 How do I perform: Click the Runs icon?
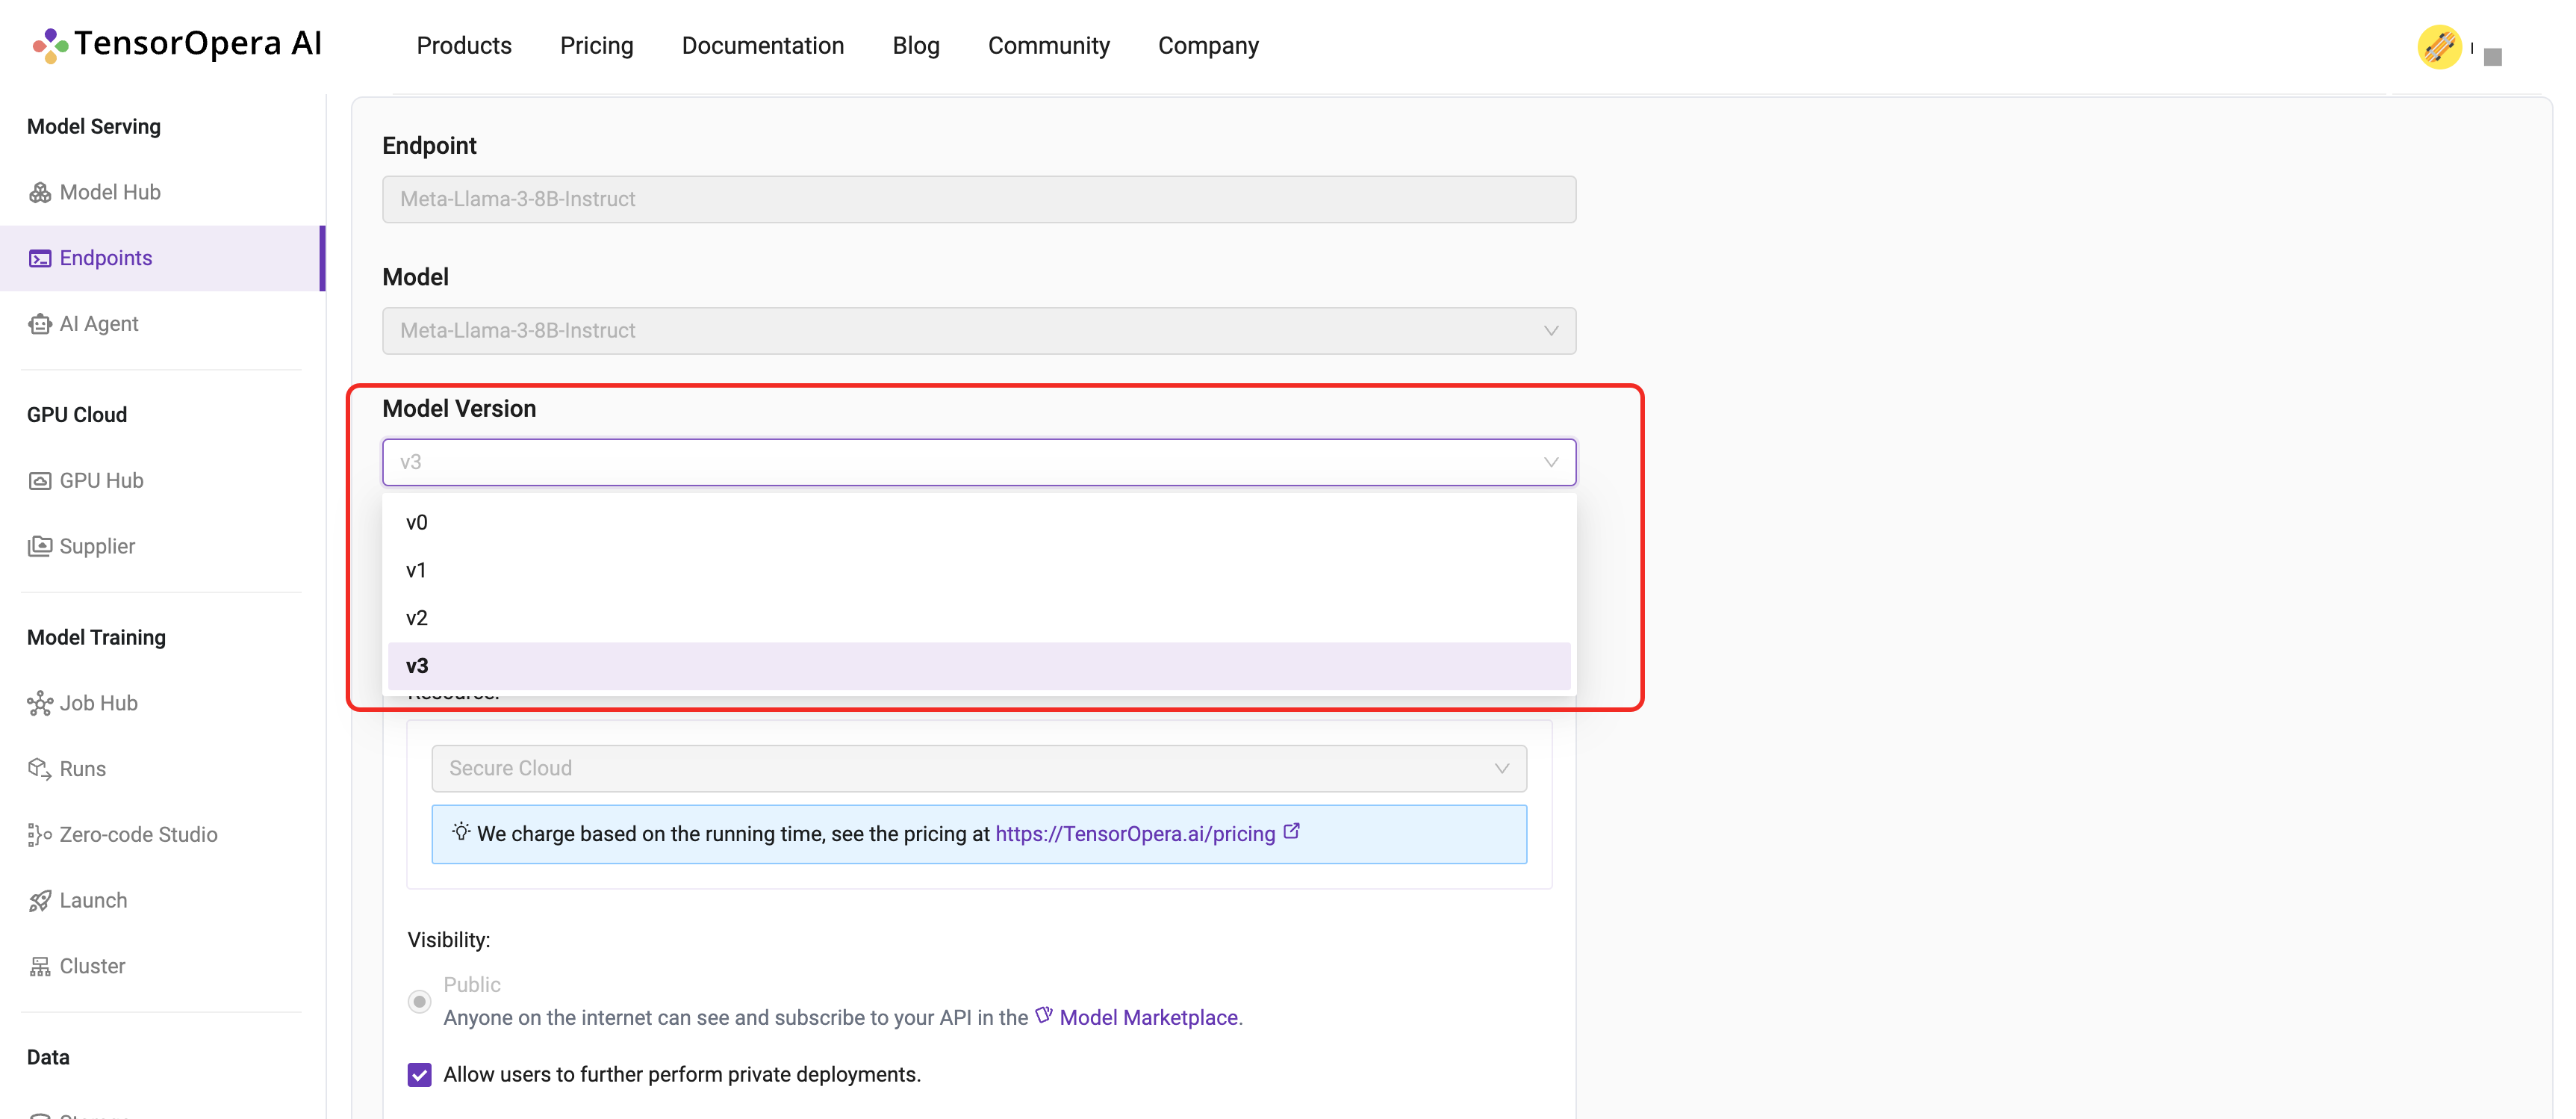point(40,769)
